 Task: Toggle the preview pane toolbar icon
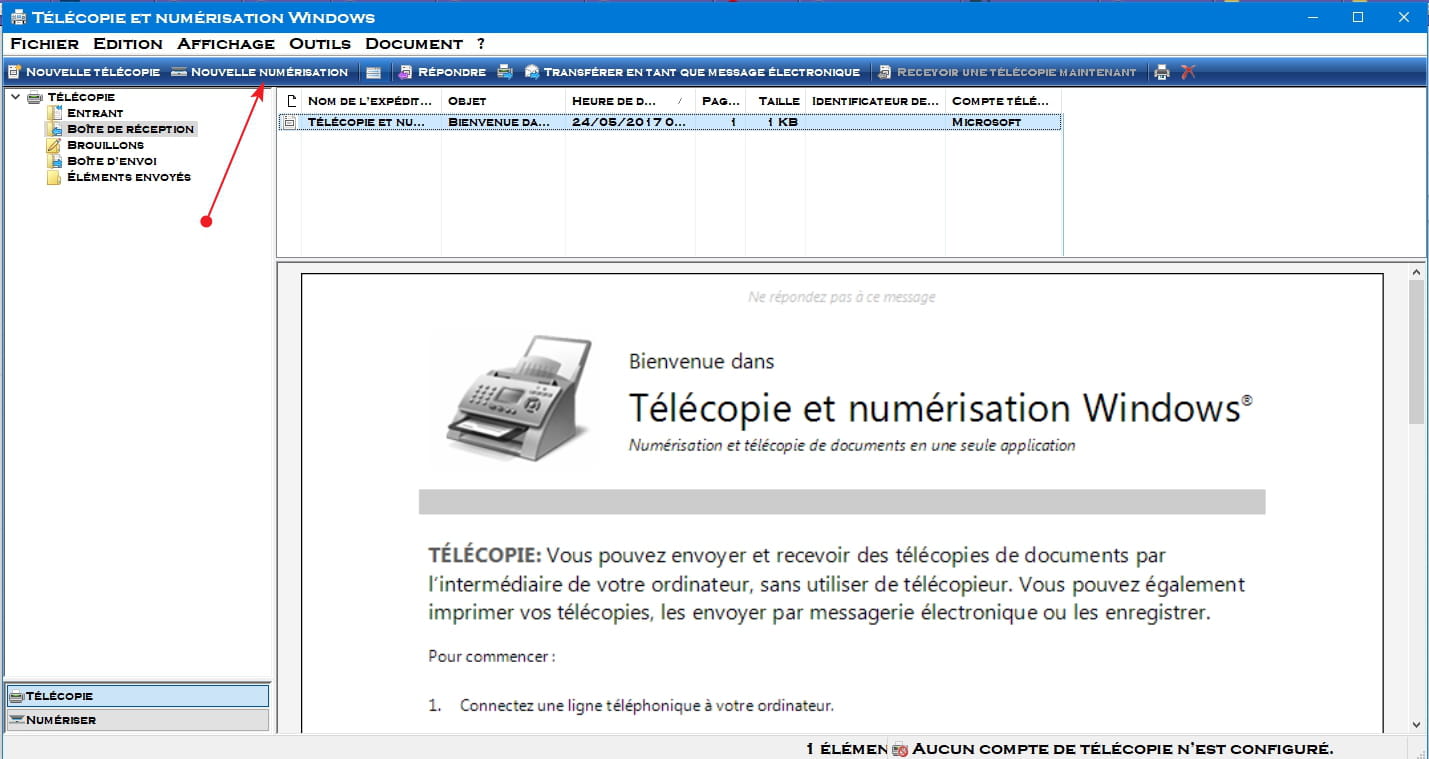pyautogui.click(x=373, y=72)
